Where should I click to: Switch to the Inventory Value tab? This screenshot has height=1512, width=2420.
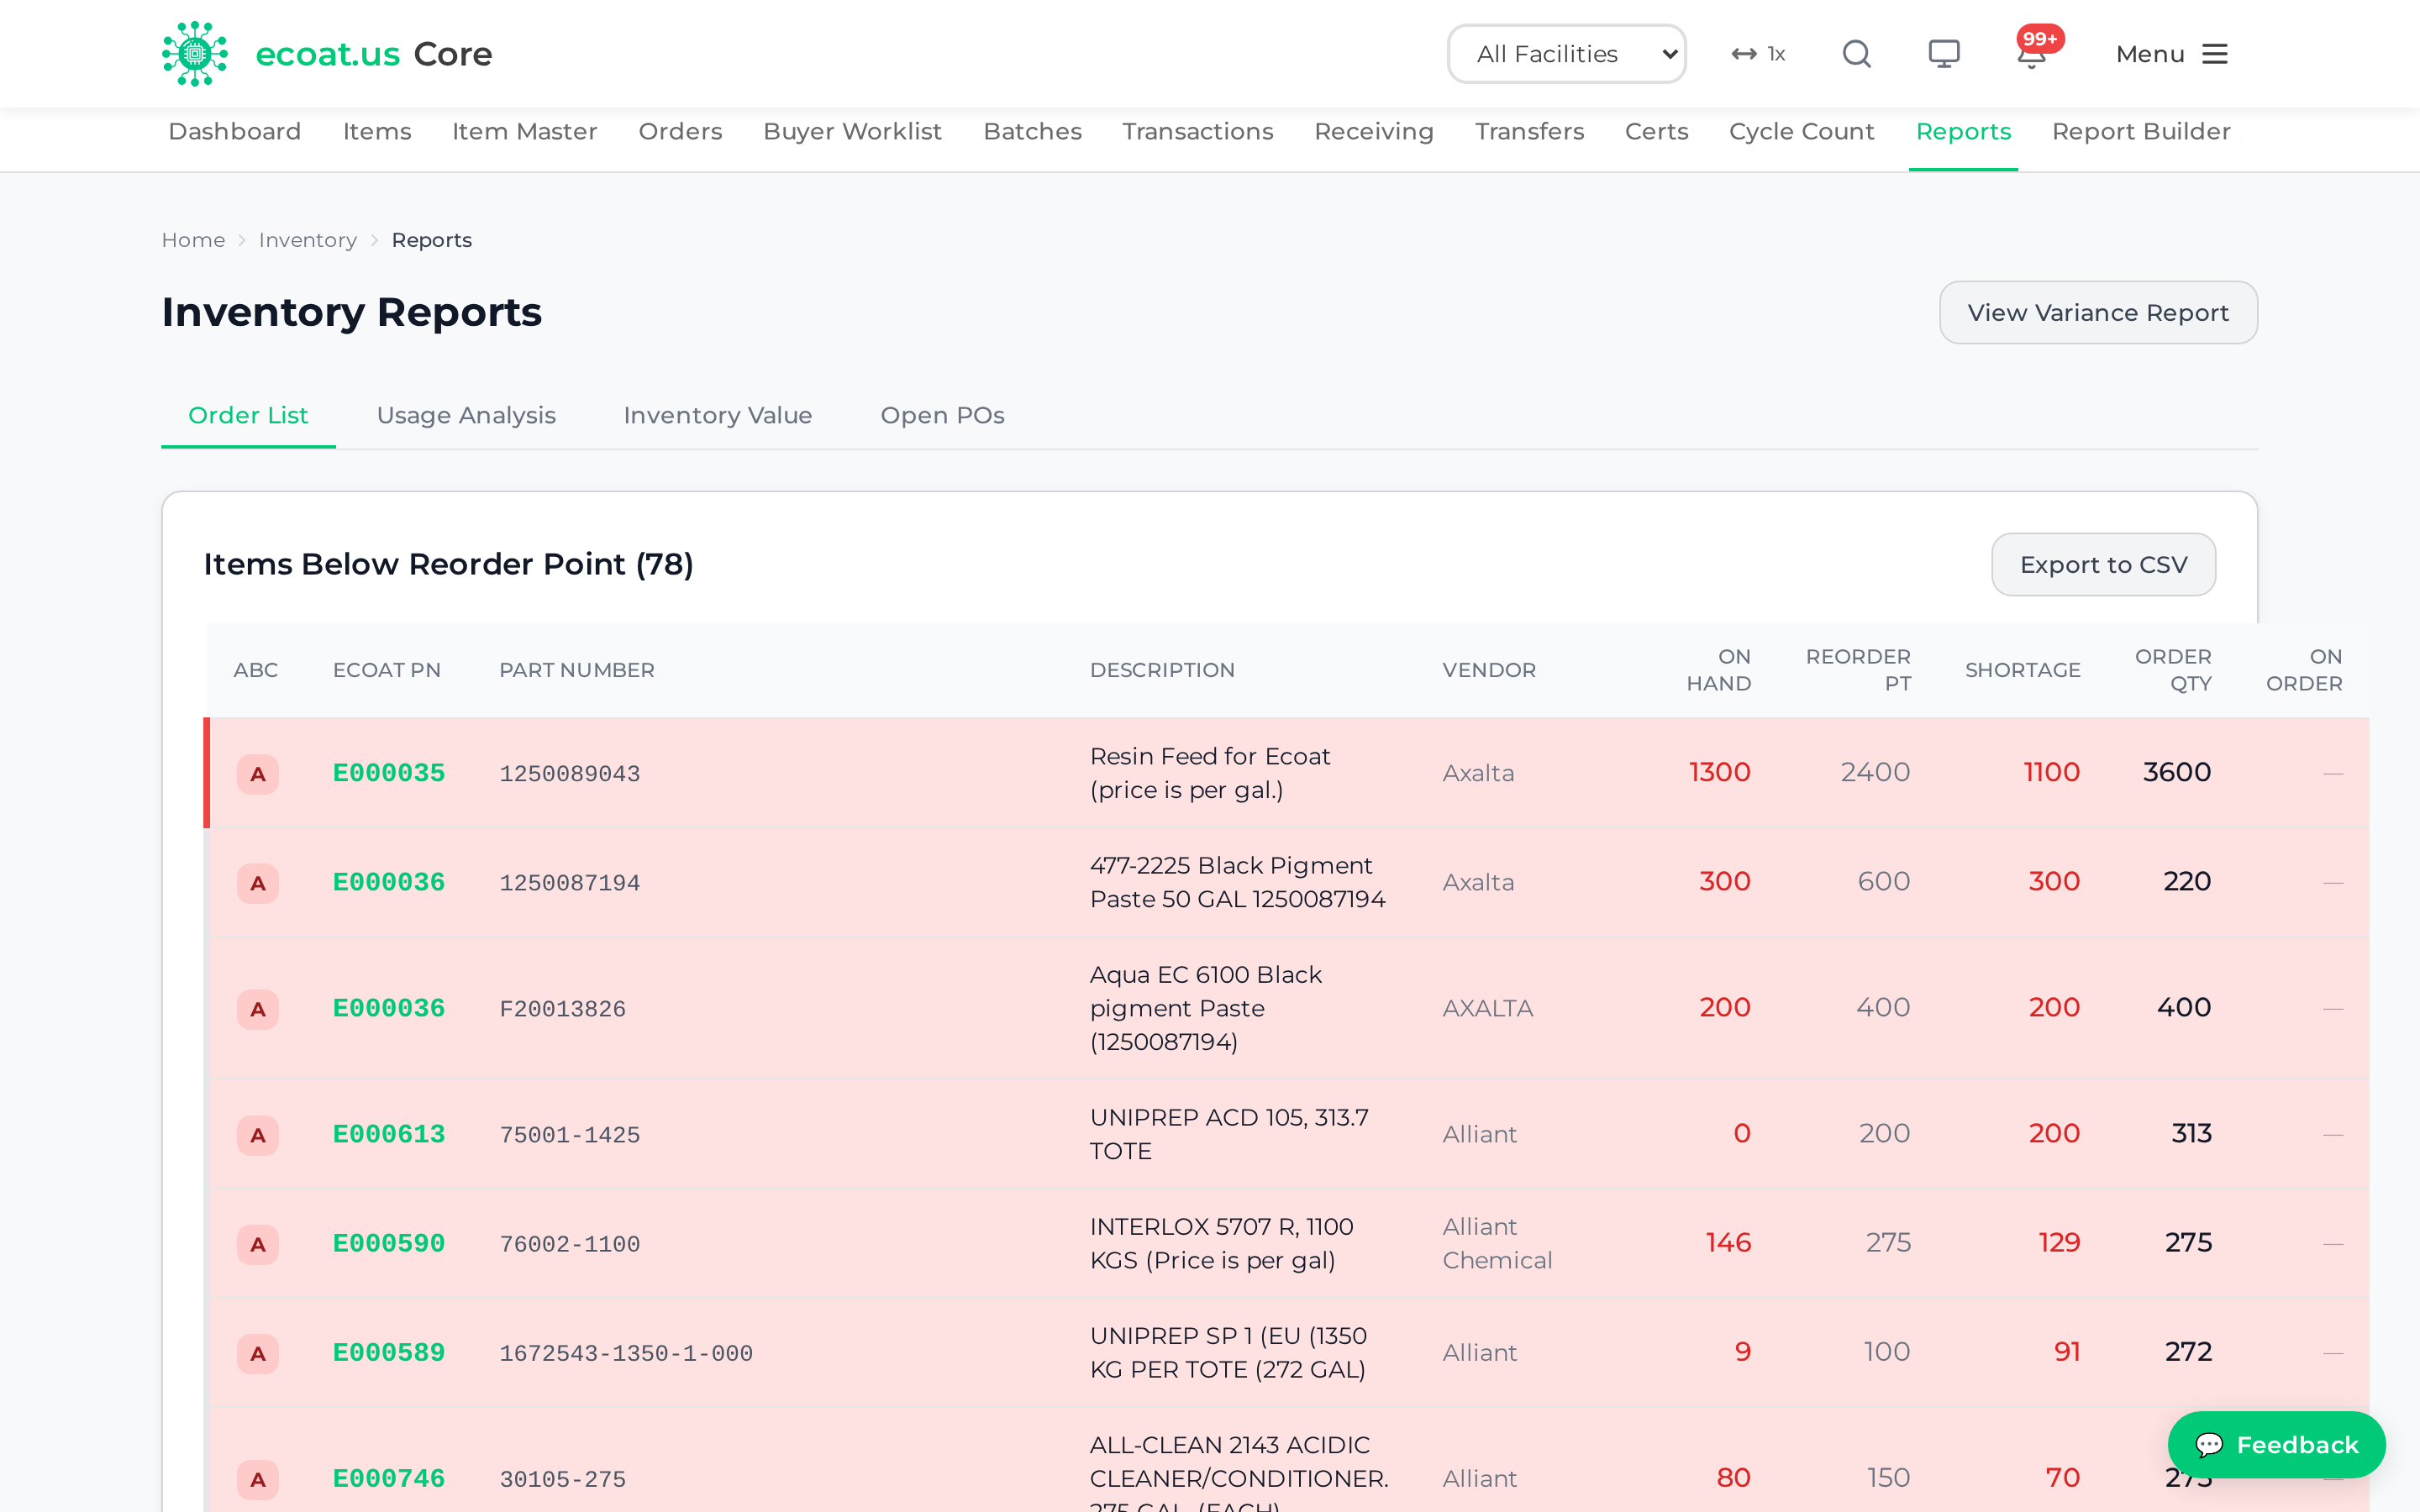718,415
